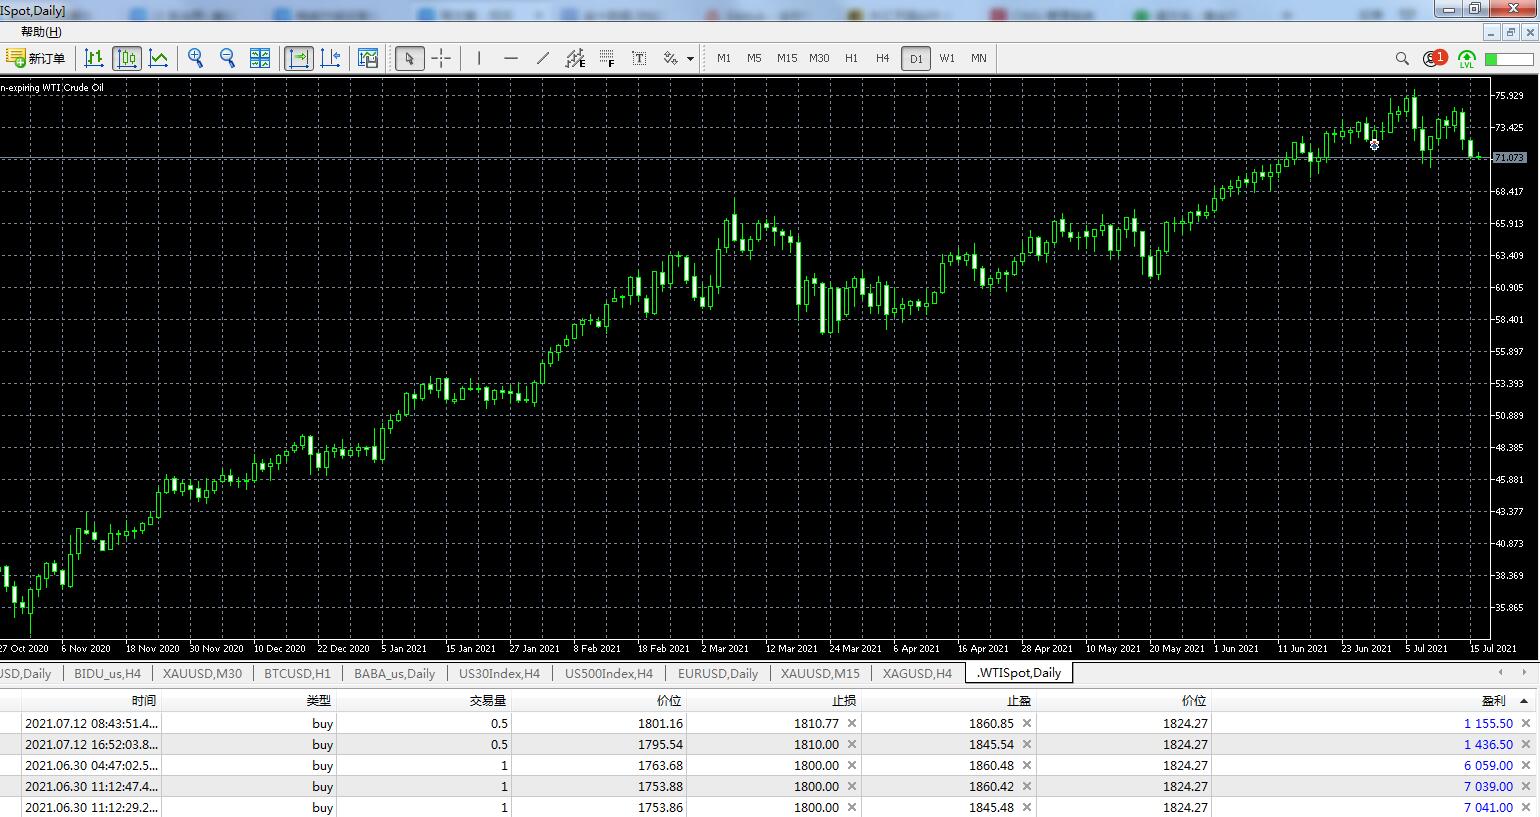Expand the arrows dropdown arrow
This screenshot has height=817, width=1540.
point(690,58)
